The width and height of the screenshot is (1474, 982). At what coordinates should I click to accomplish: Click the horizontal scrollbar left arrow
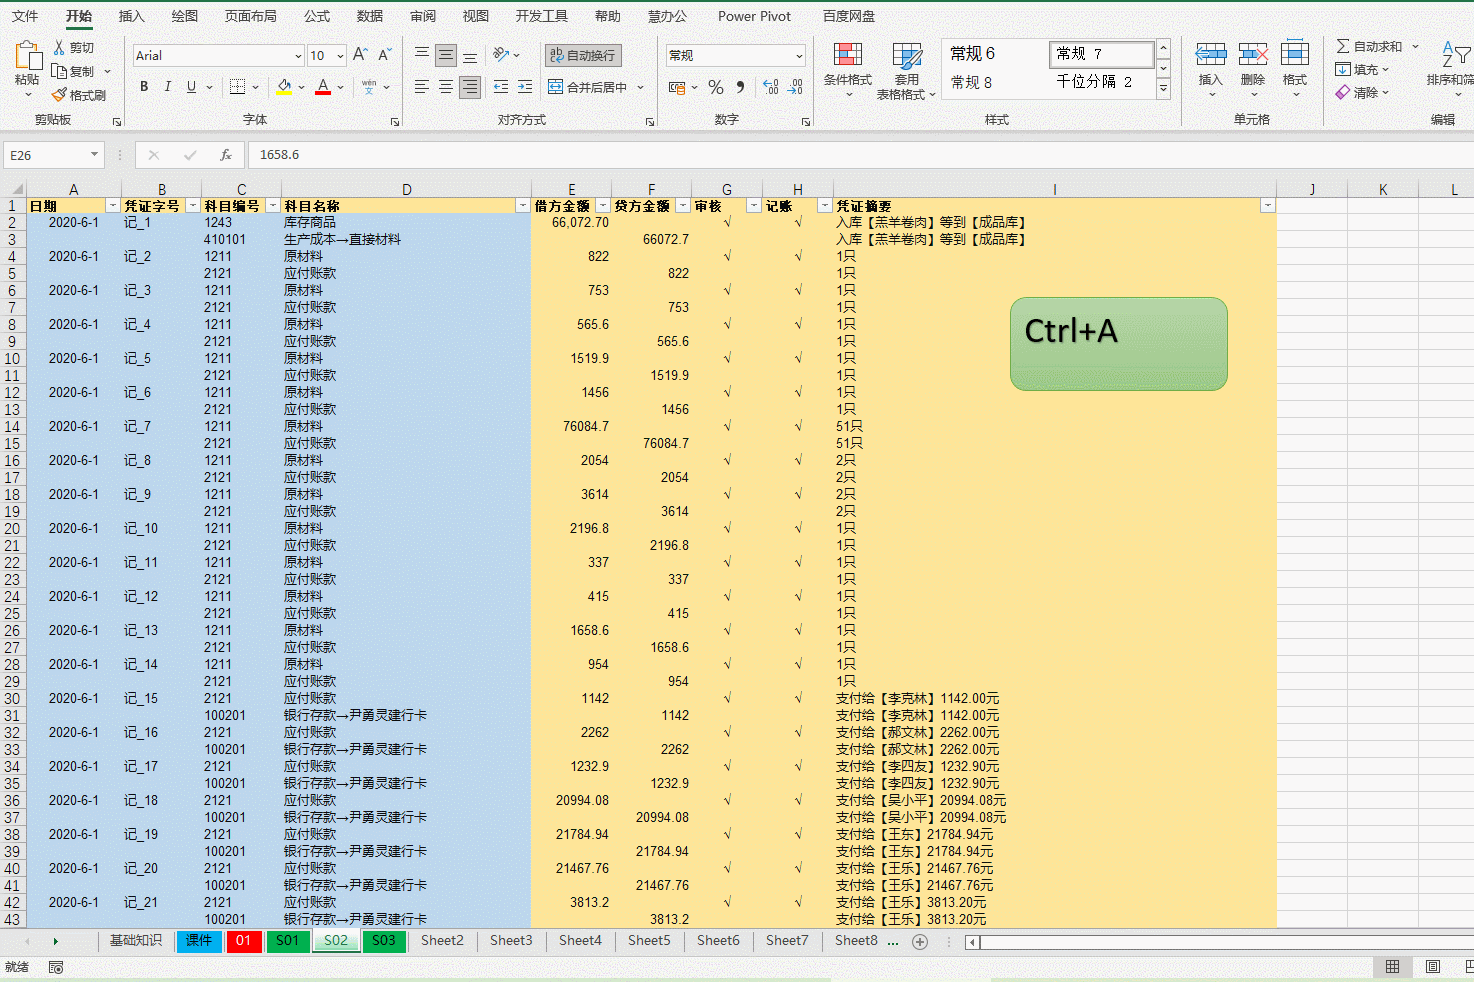(x=971, y=942)
